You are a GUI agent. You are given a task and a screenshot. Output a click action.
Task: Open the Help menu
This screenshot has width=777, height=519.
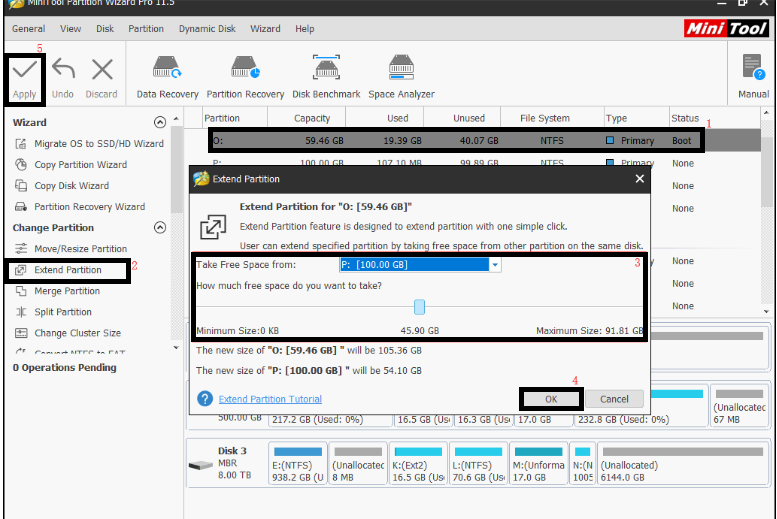pos(305,29)
